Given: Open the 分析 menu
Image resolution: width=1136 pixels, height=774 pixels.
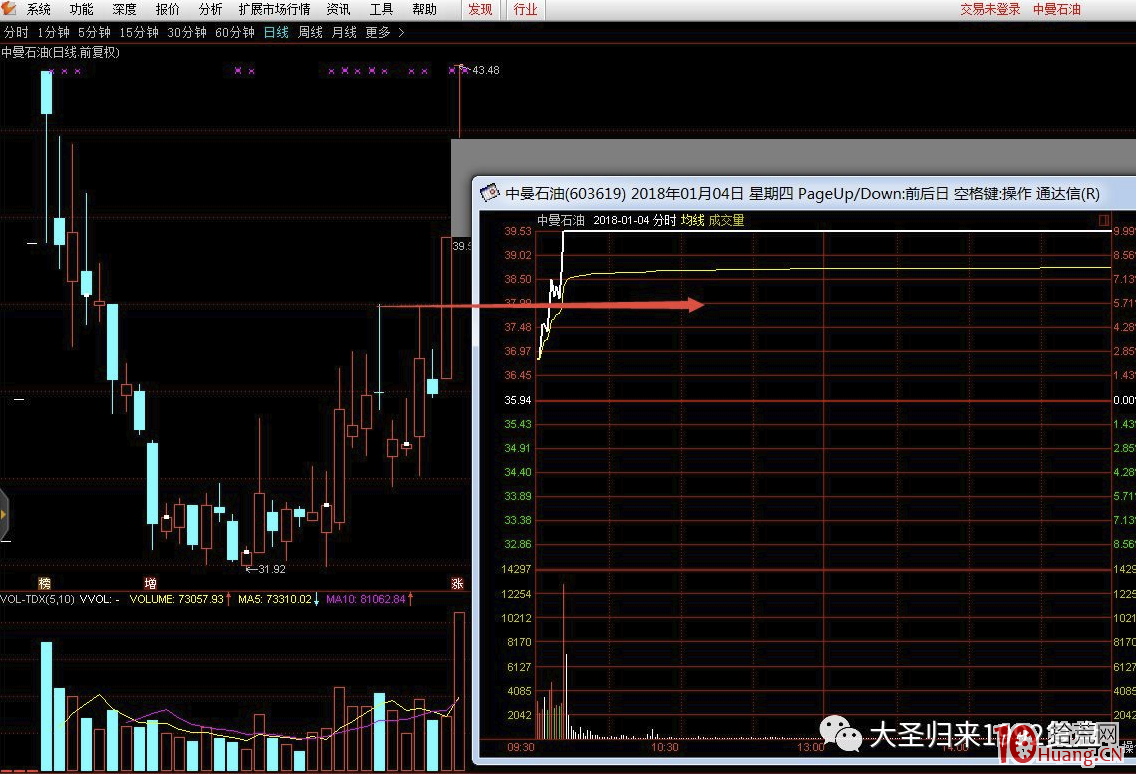Looking at the screenshot, I should [x=210, y=9].
